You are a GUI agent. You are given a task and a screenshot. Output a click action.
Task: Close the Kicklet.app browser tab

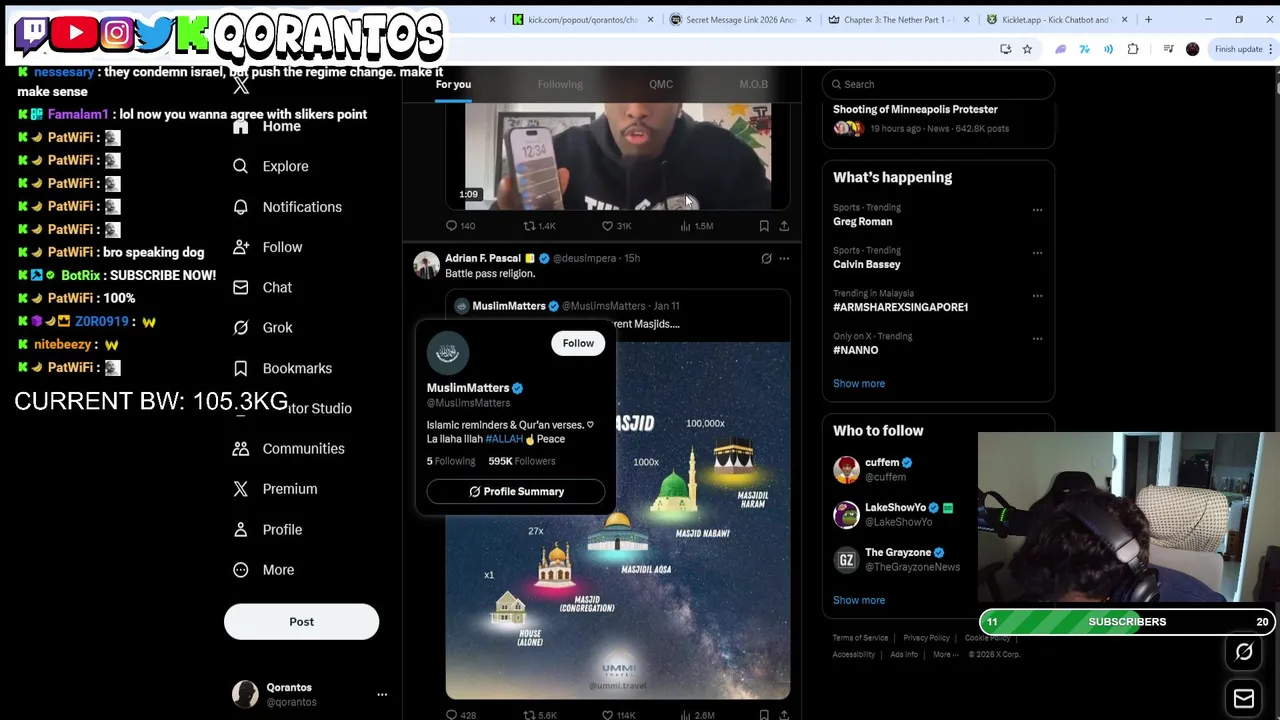[1124, 19]
